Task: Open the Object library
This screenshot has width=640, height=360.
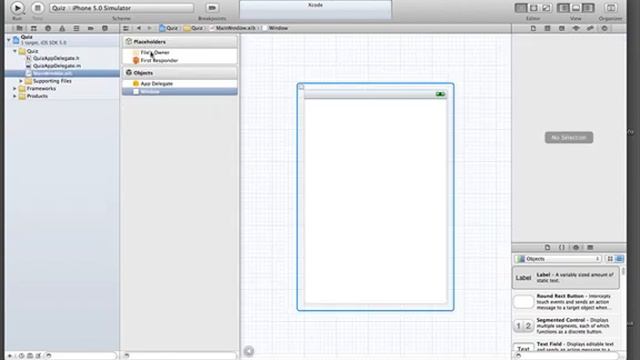Action: tap(576, 247)
